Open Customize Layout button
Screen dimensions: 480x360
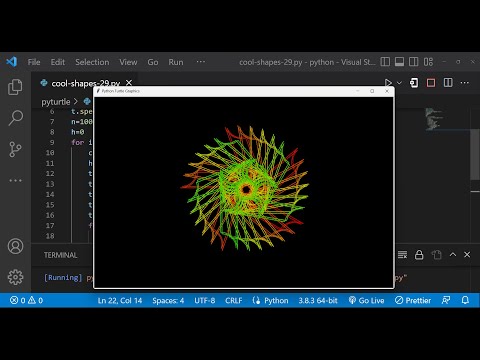[428, 62]
